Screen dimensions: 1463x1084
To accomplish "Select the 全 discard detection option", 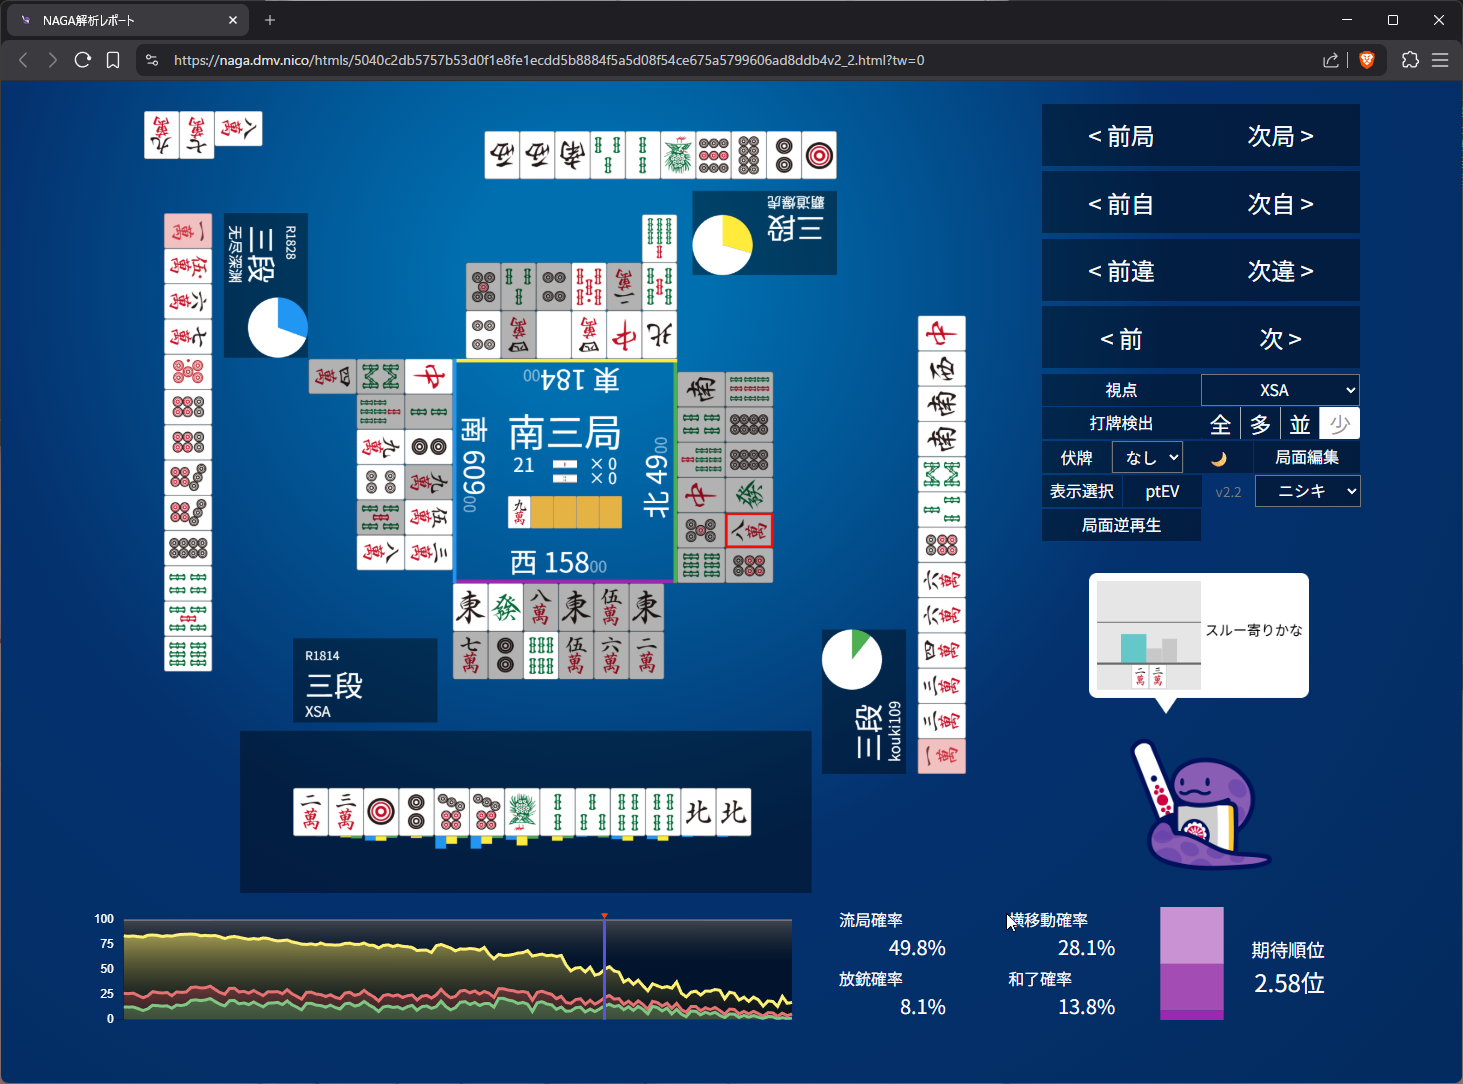I will [1220, 424].
